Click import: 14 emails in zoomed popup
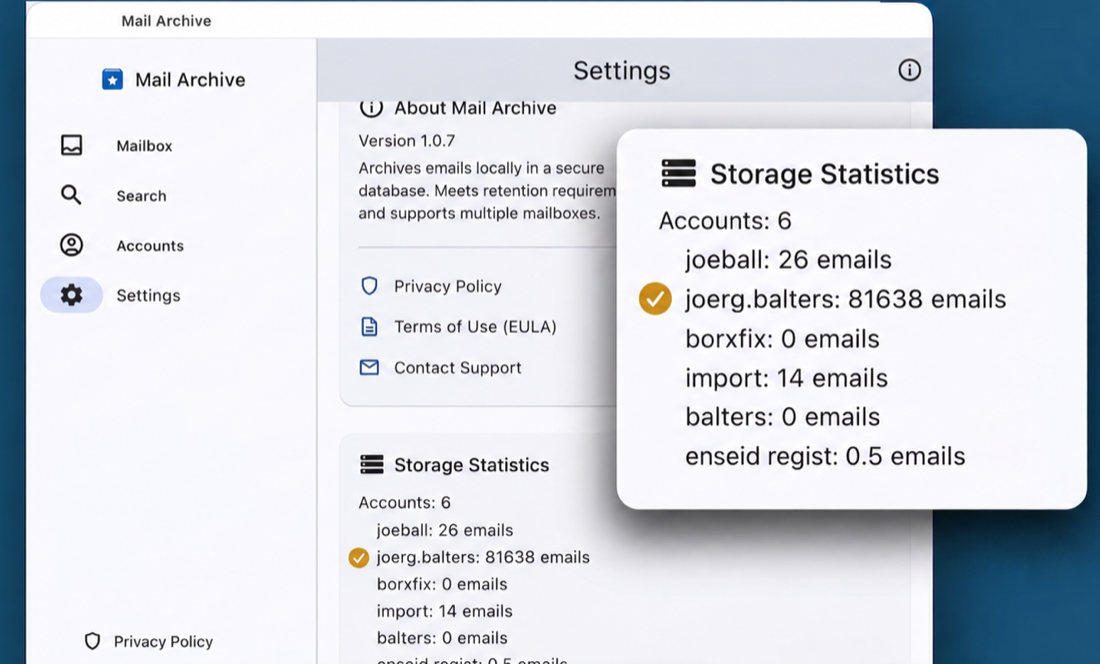The image size is (1100, 664). 786,379
